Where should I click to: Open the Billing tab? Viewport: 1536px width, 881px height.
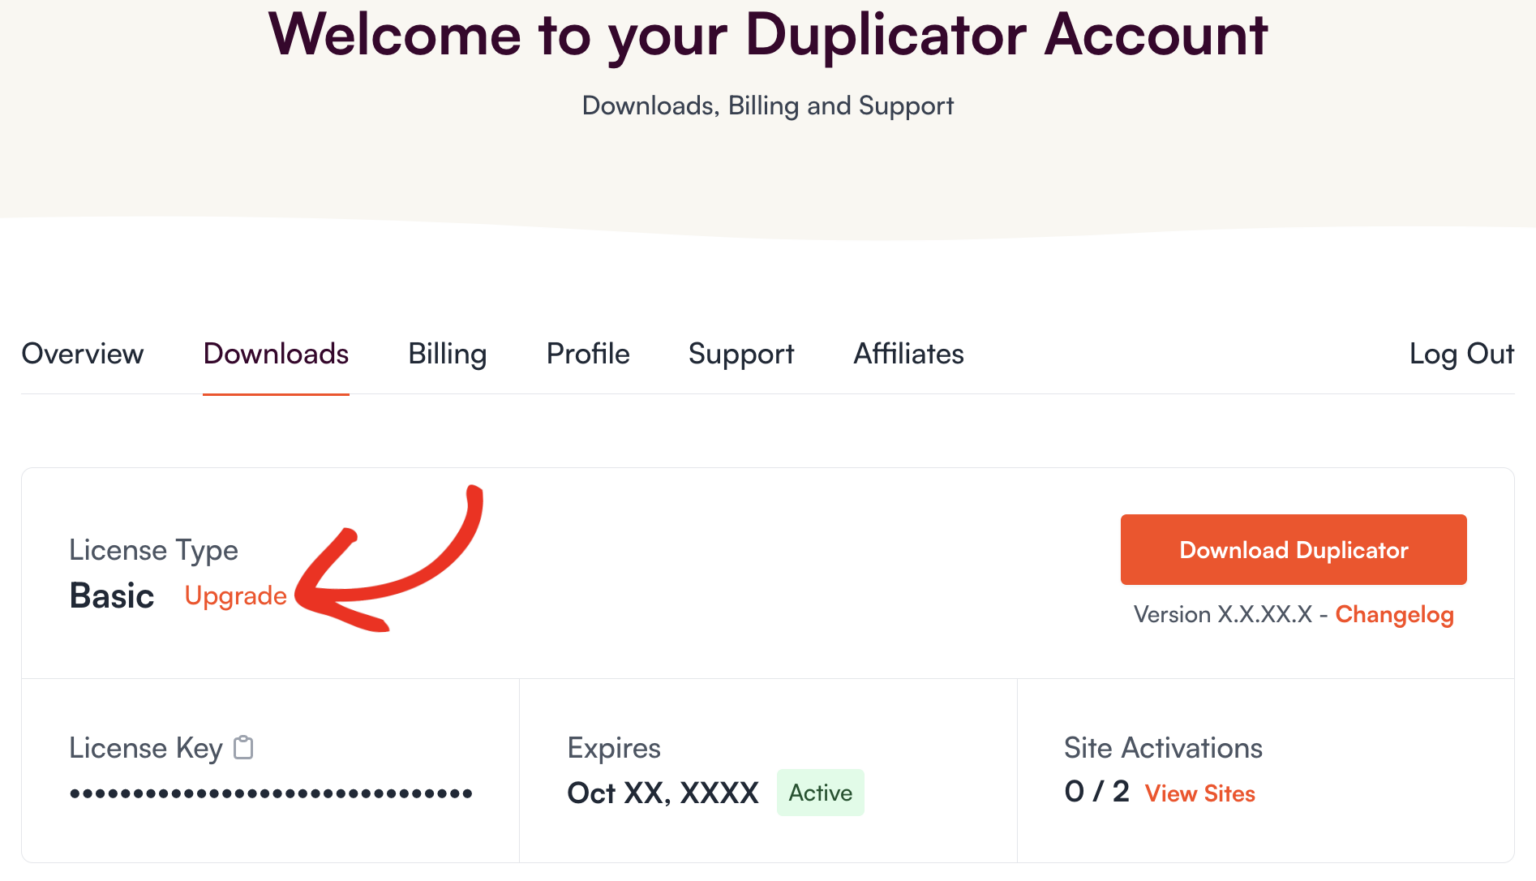pos(447,354)
